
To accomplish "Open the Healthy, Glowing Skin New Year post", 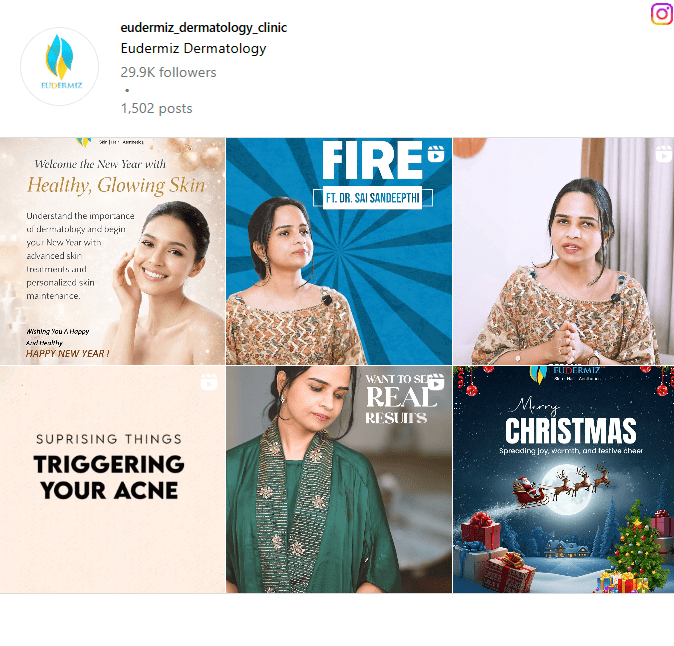I will (x=112, y=251).
